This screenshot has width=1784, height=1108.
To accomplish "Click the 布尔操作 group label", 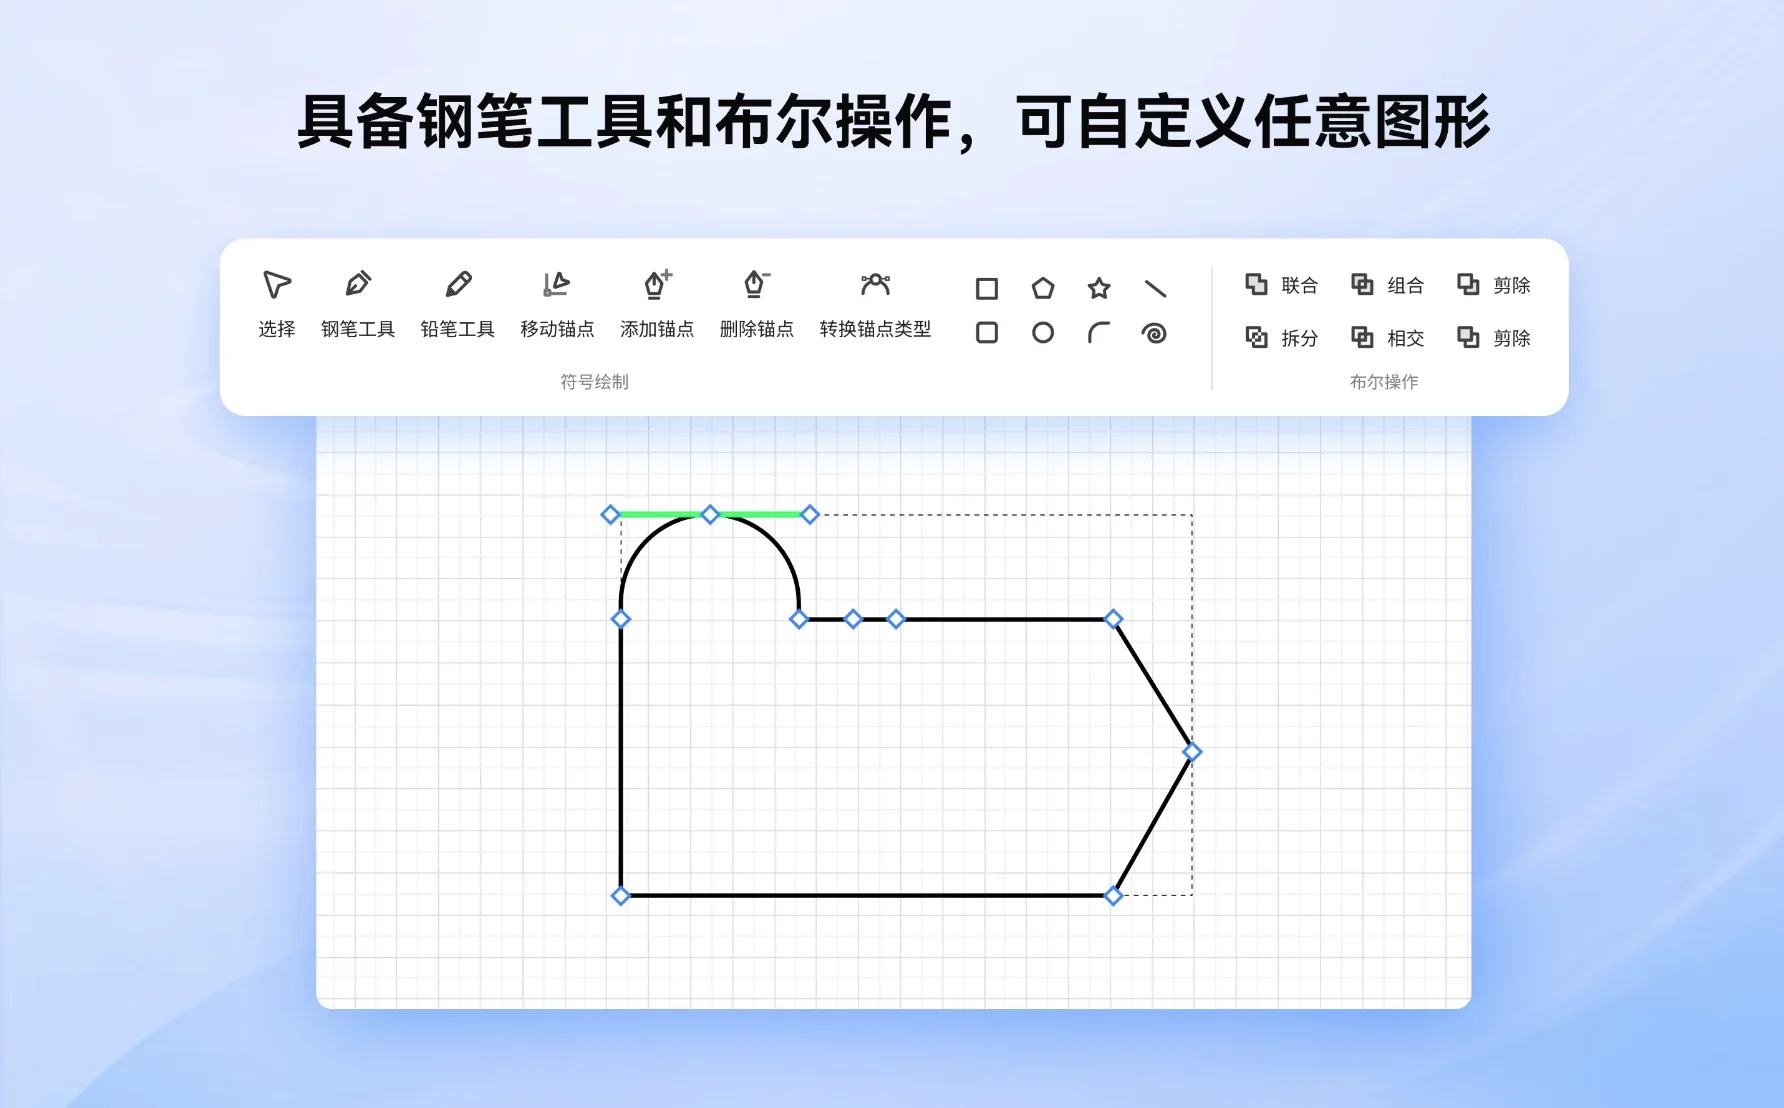I will tap(1384, 382).
